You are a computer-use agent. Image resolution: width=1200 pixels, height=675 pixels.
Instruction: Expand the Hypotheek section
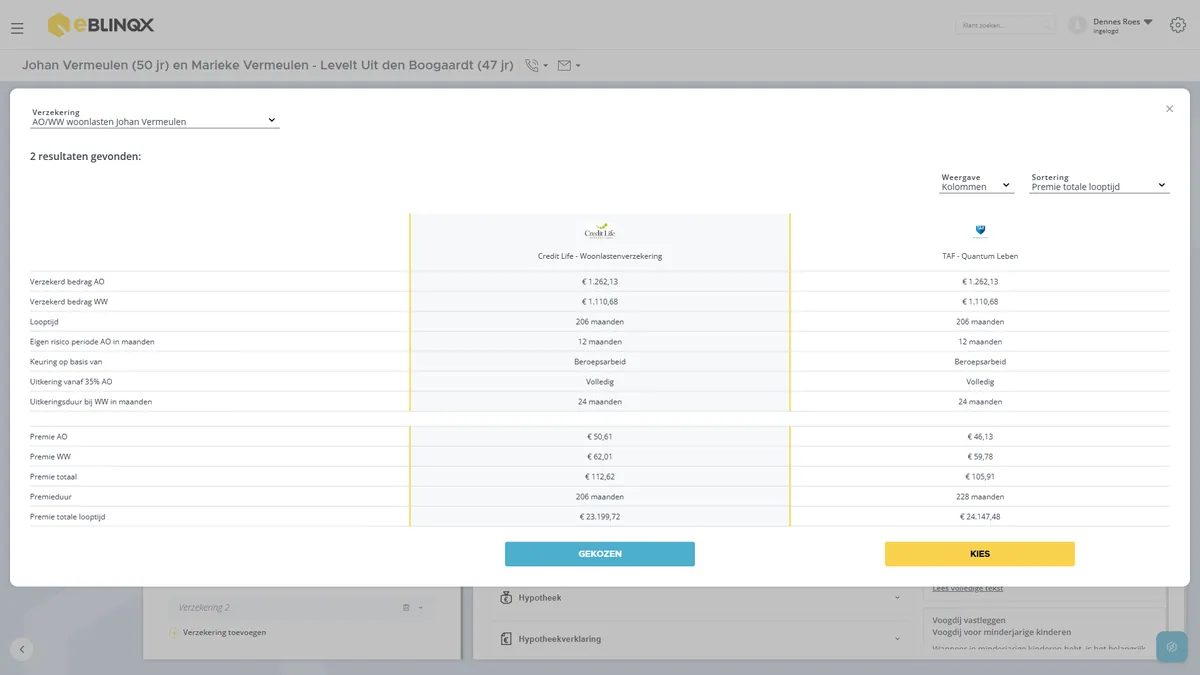click(x=897, y=598)
